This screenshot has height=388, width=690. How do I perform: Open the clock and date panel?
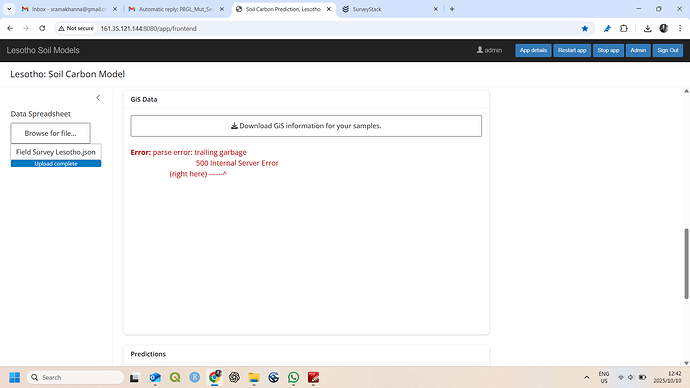(667, 377)
